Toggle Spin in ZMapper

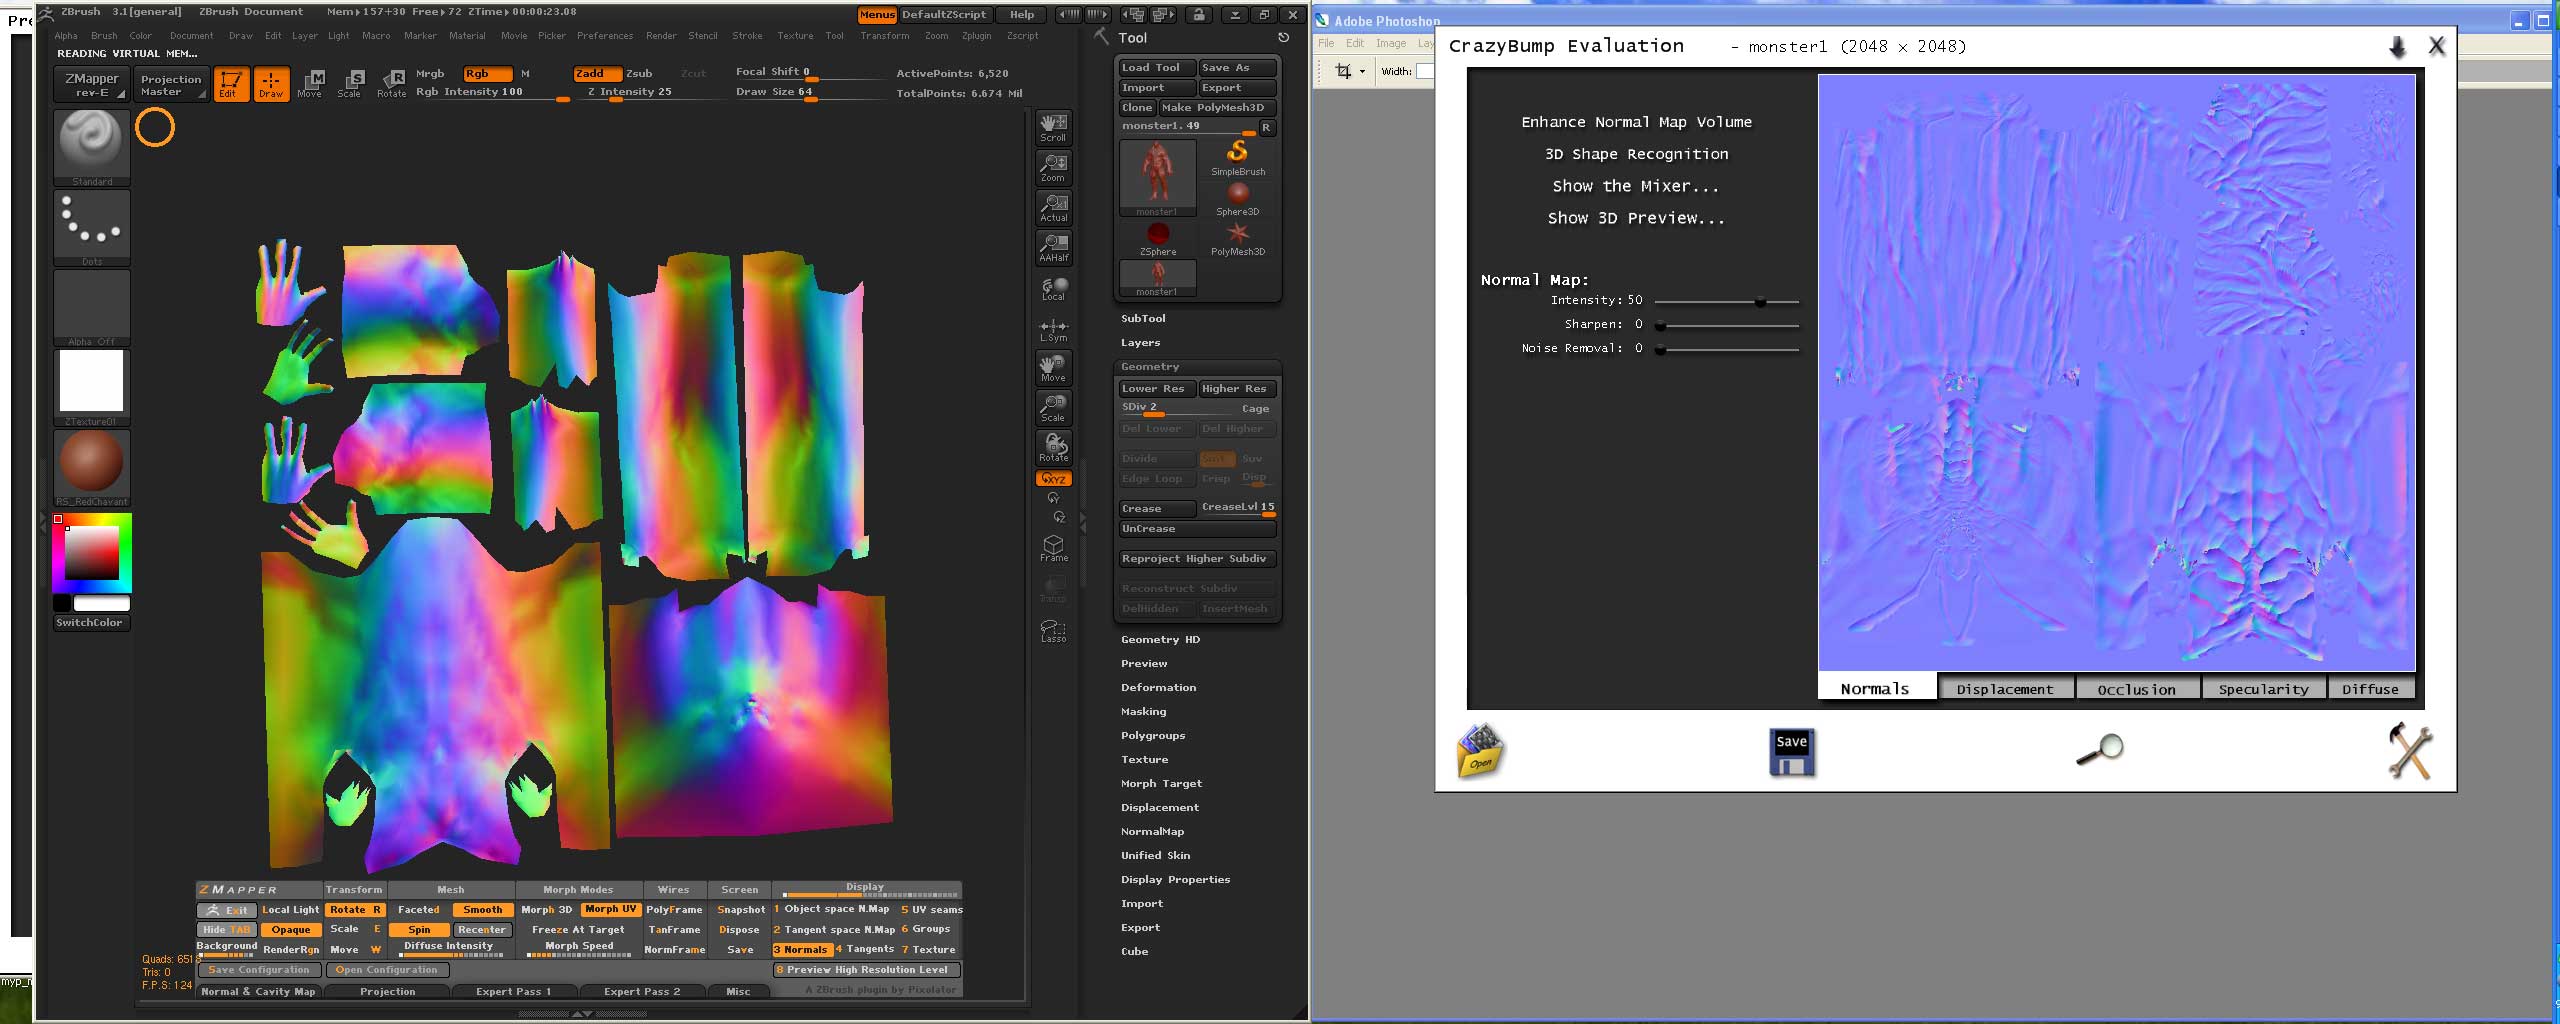pos(419,930)
